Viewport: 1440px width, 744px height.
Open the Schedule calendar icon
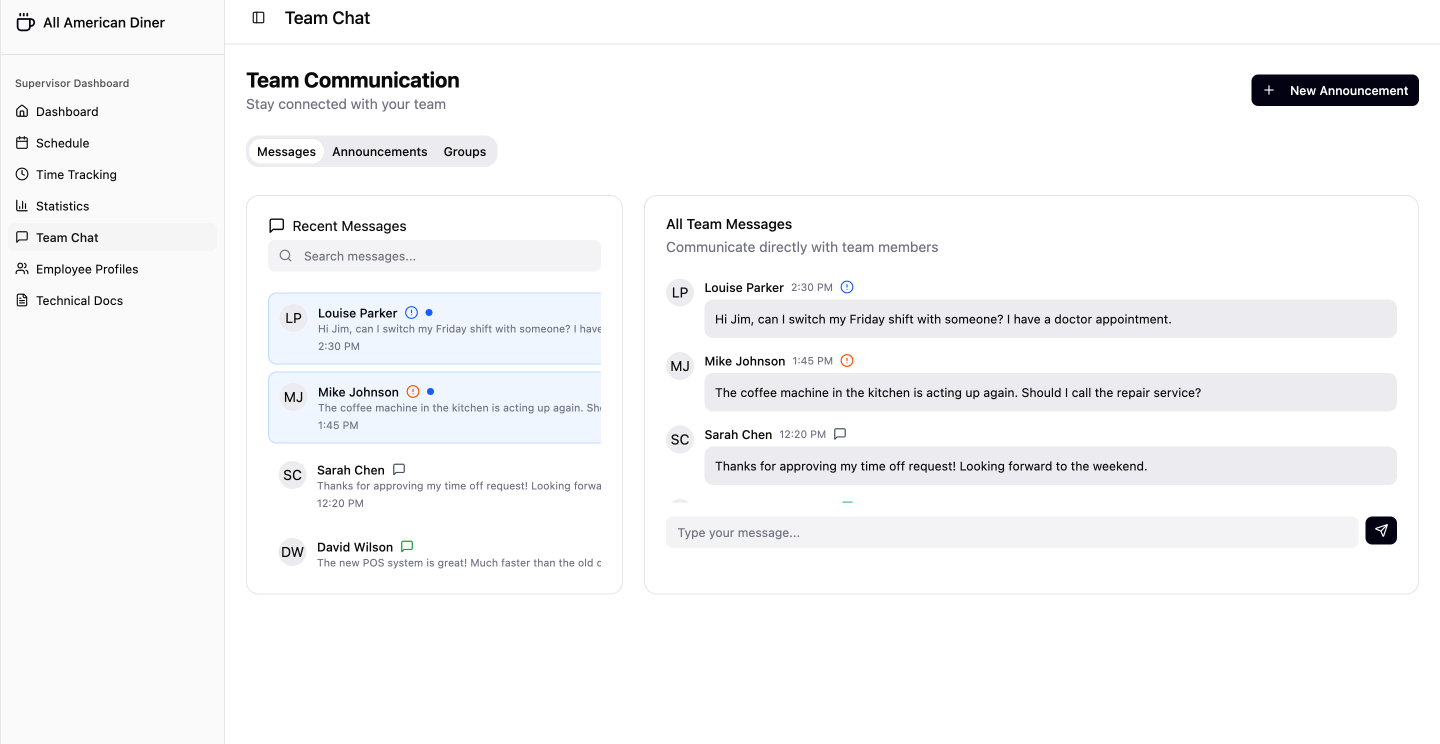click(x=22, y=143)
